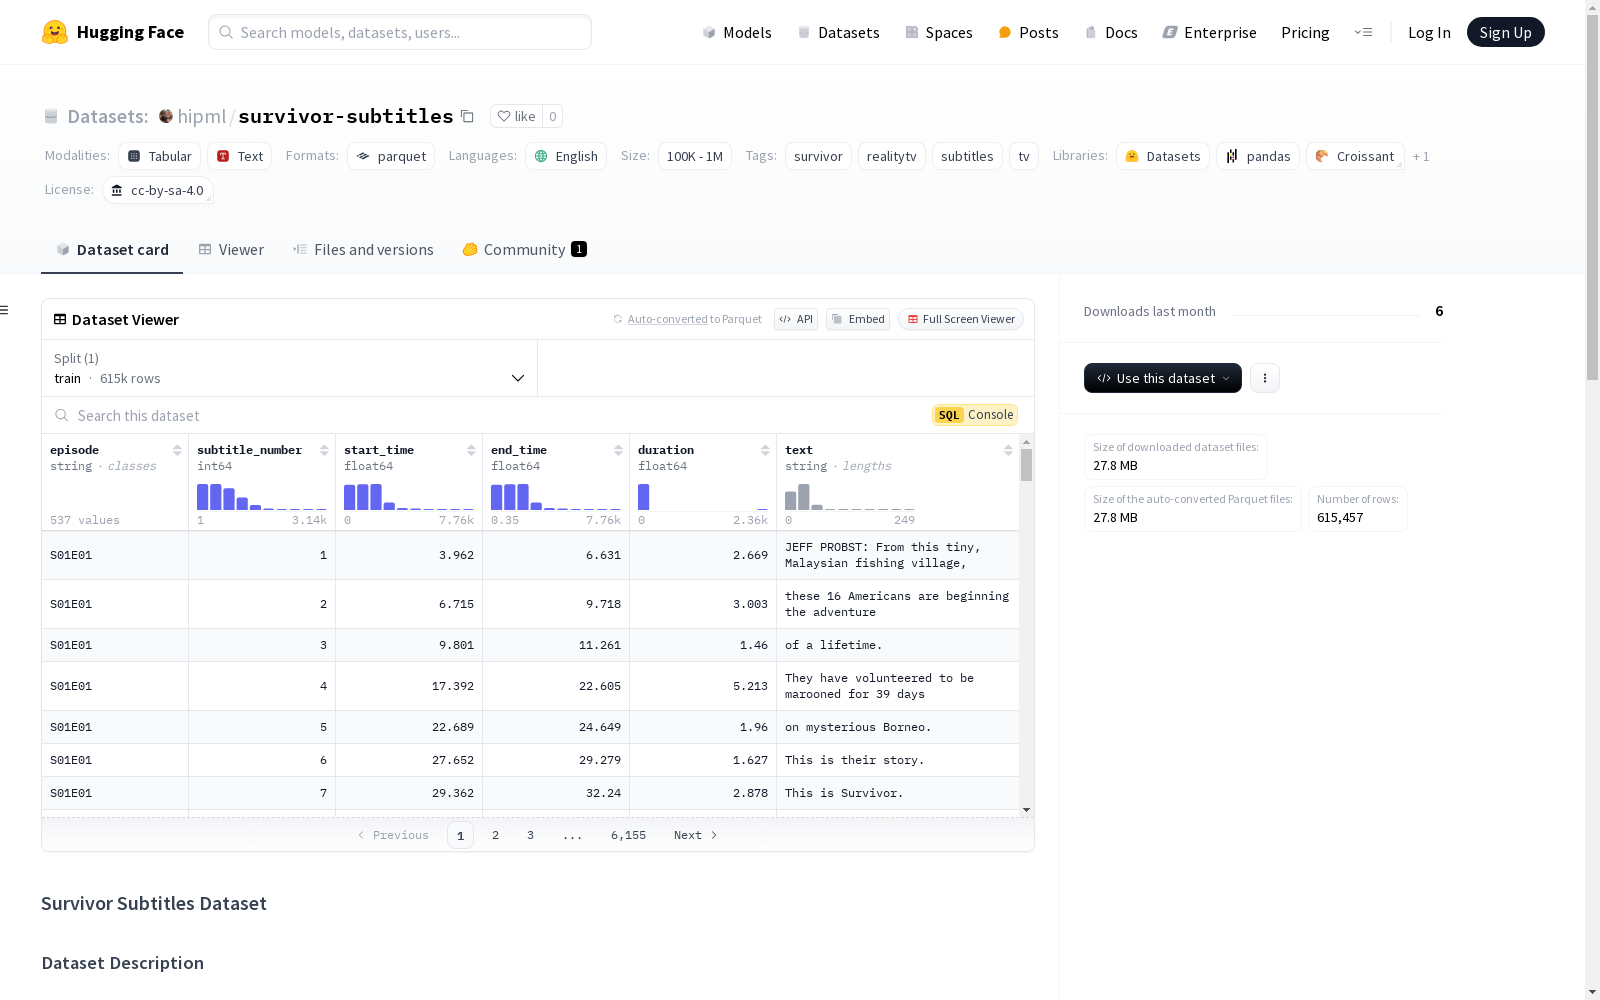Click the Datasets icon in the heading
This screenshot has width=1600, height=1000.
51,116
